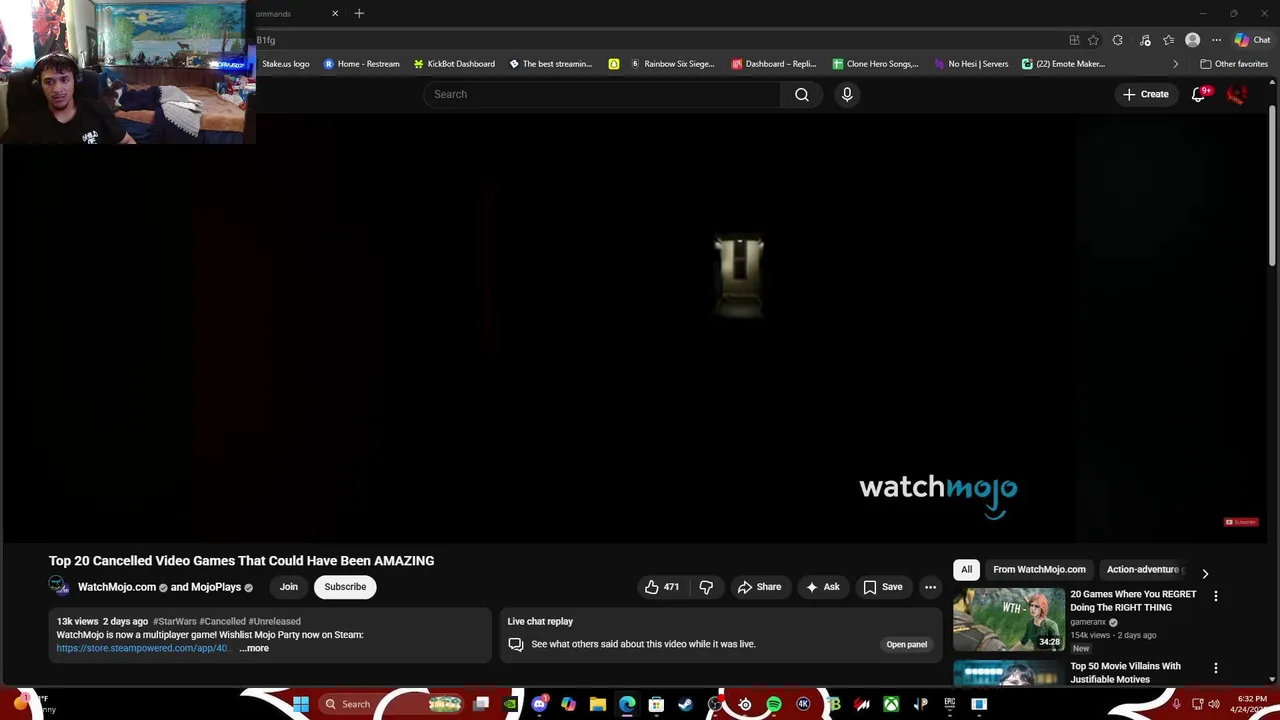Open The best streaming bookmark
1280x720 pixels.
550,64
